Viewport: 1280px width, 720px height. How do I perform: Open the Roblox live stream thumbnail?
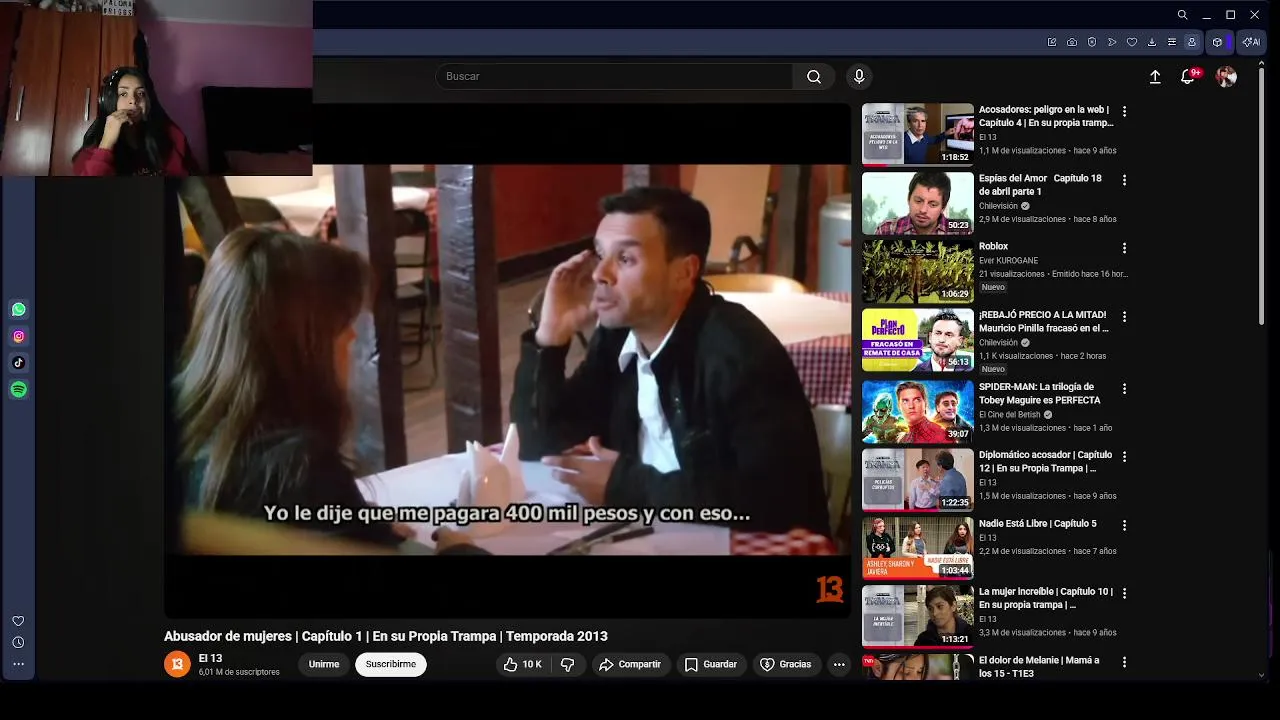918,271
